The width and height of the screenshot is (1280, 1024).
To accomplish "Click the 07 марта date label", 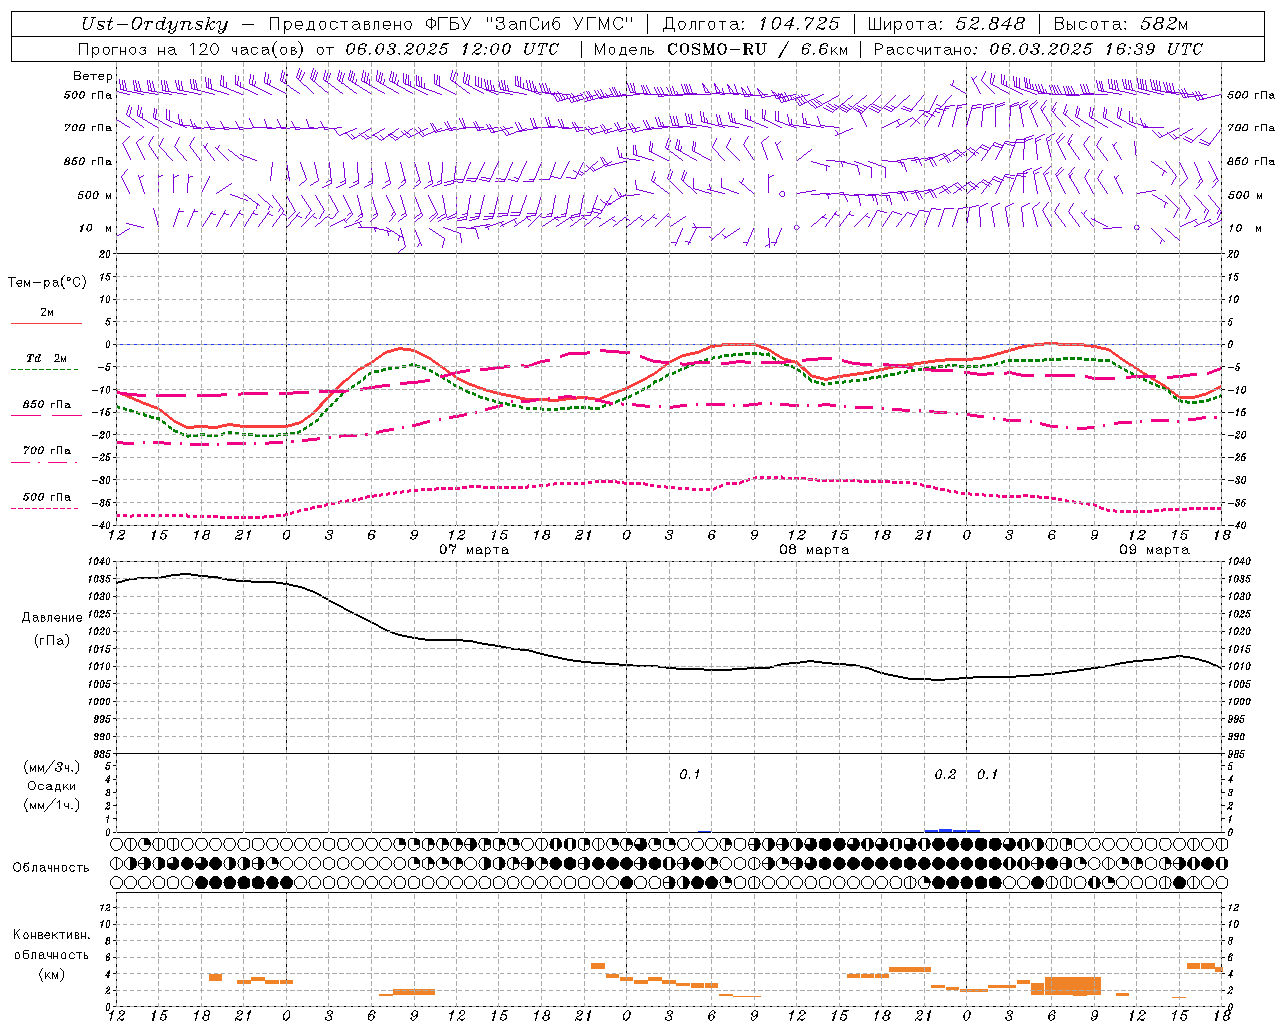I will [x=474, y=550].
